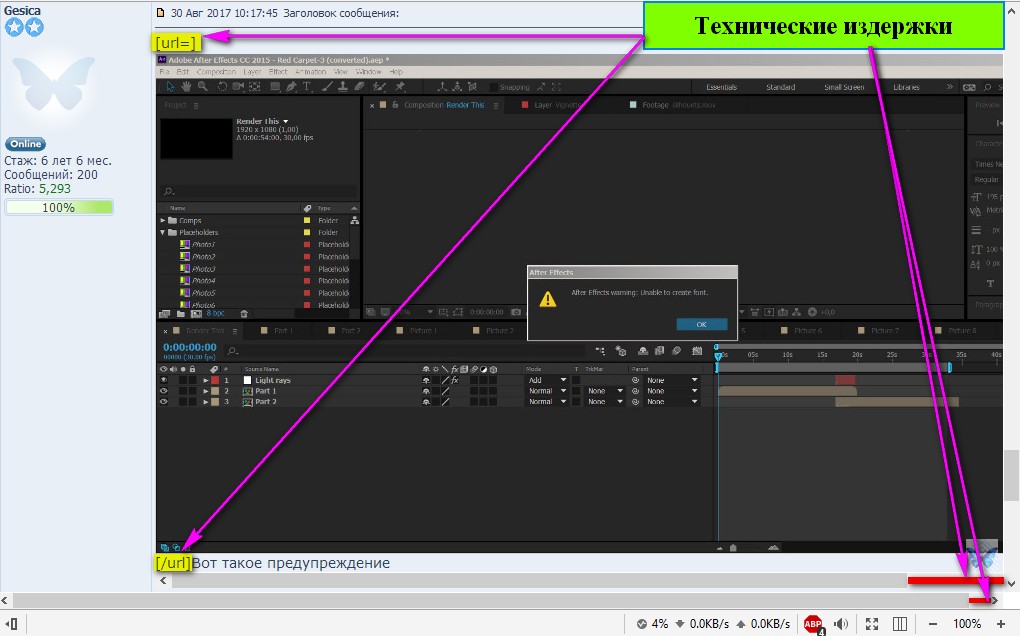Toggle the fx switch on Light rays layer
Screen dimensions: 1020x636
(x=455, y=380)
